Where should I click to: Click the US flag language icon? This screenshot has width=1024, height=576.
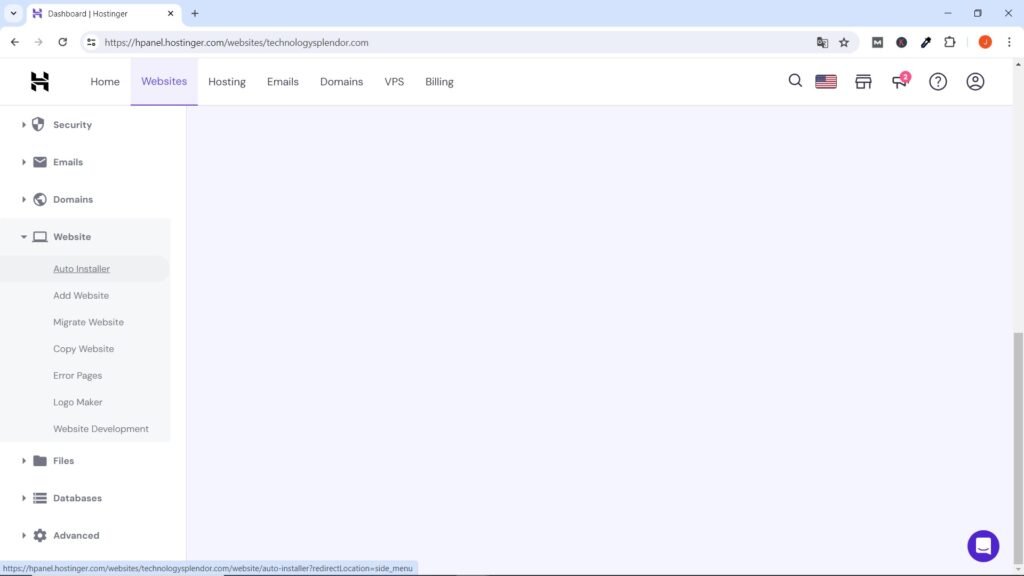click(825, 81)
